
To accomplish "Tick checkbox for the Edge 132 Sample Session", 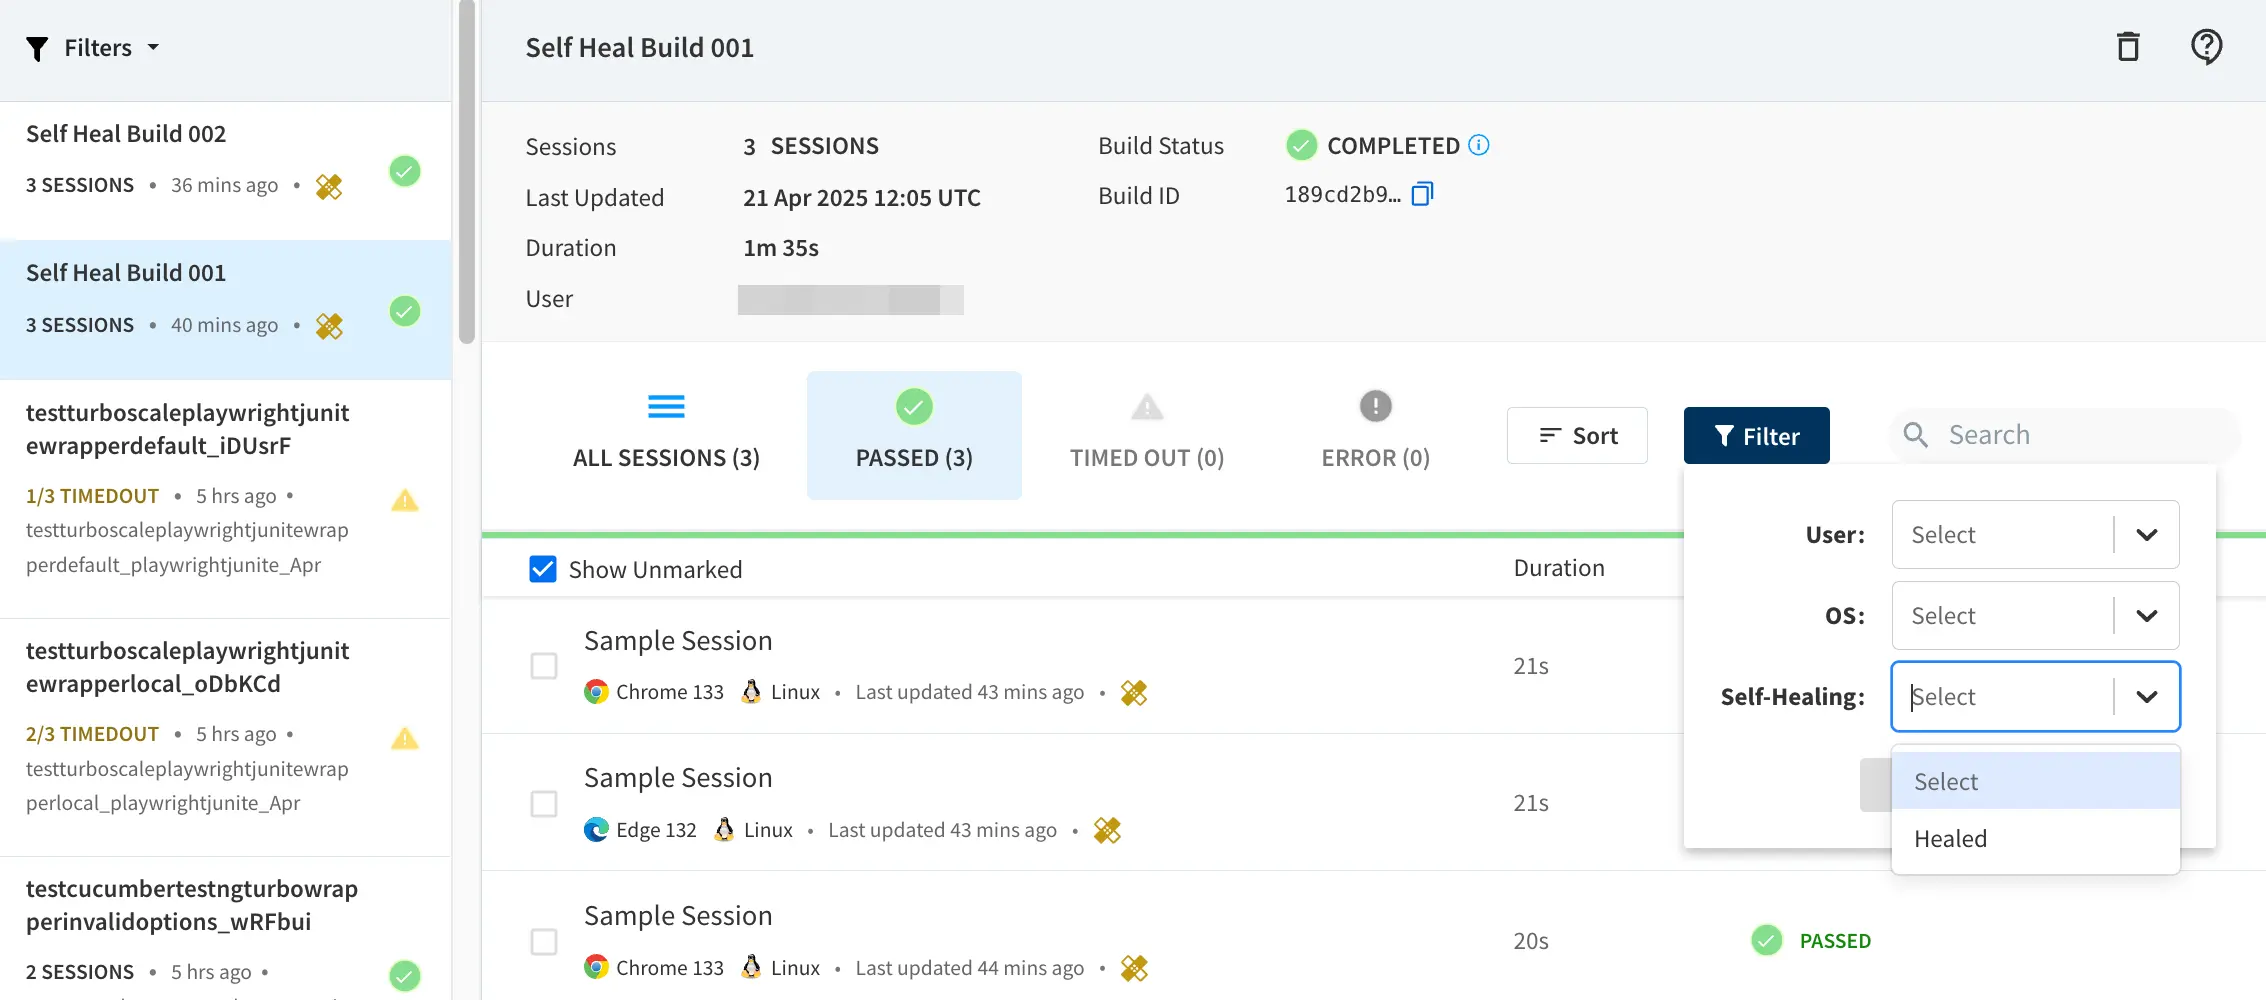I will pyautogui.click(x=544, y=804).
